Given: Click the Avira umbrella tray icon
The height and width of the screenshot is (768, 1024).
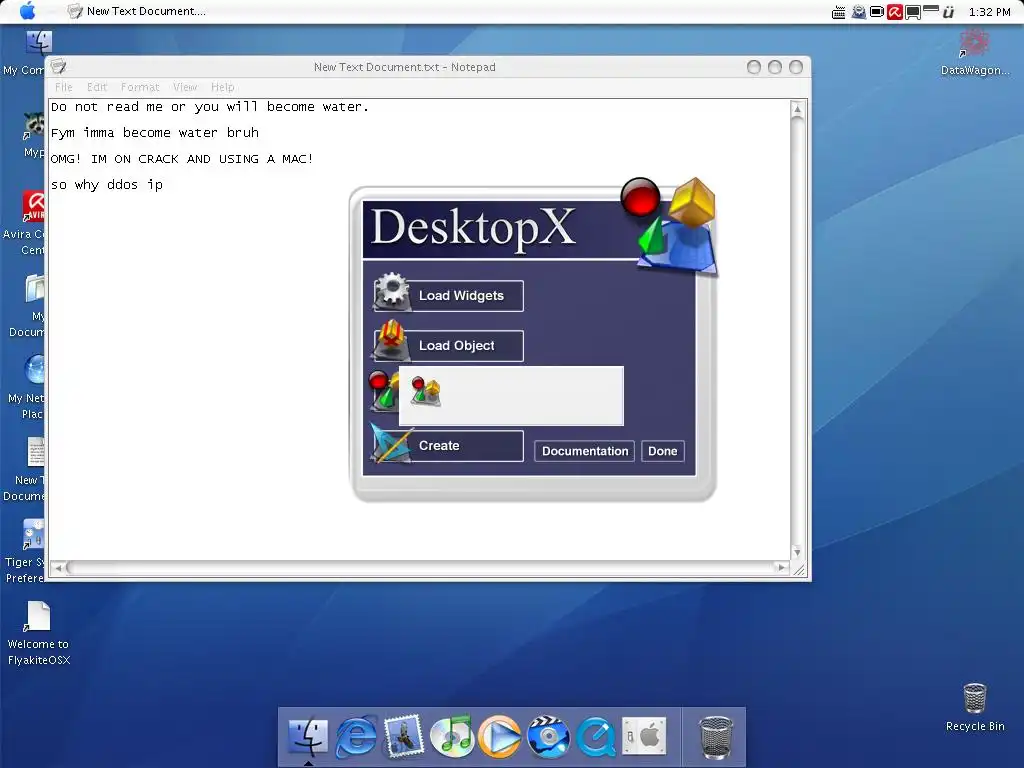Looking at the screenshot, I should click(895, 12).
